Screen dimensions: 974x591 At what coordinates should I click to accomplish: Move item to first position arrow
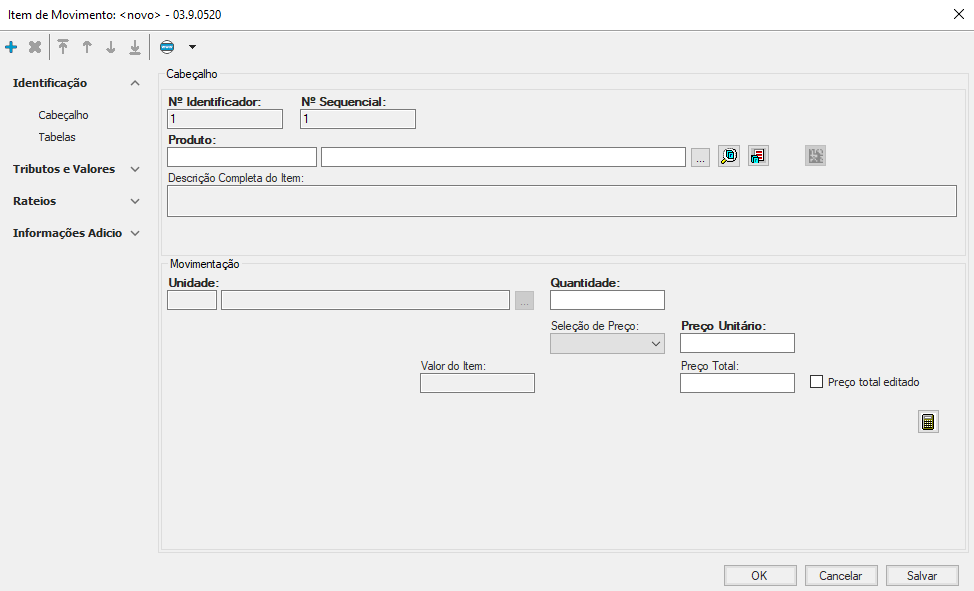(x=63, y=47)
